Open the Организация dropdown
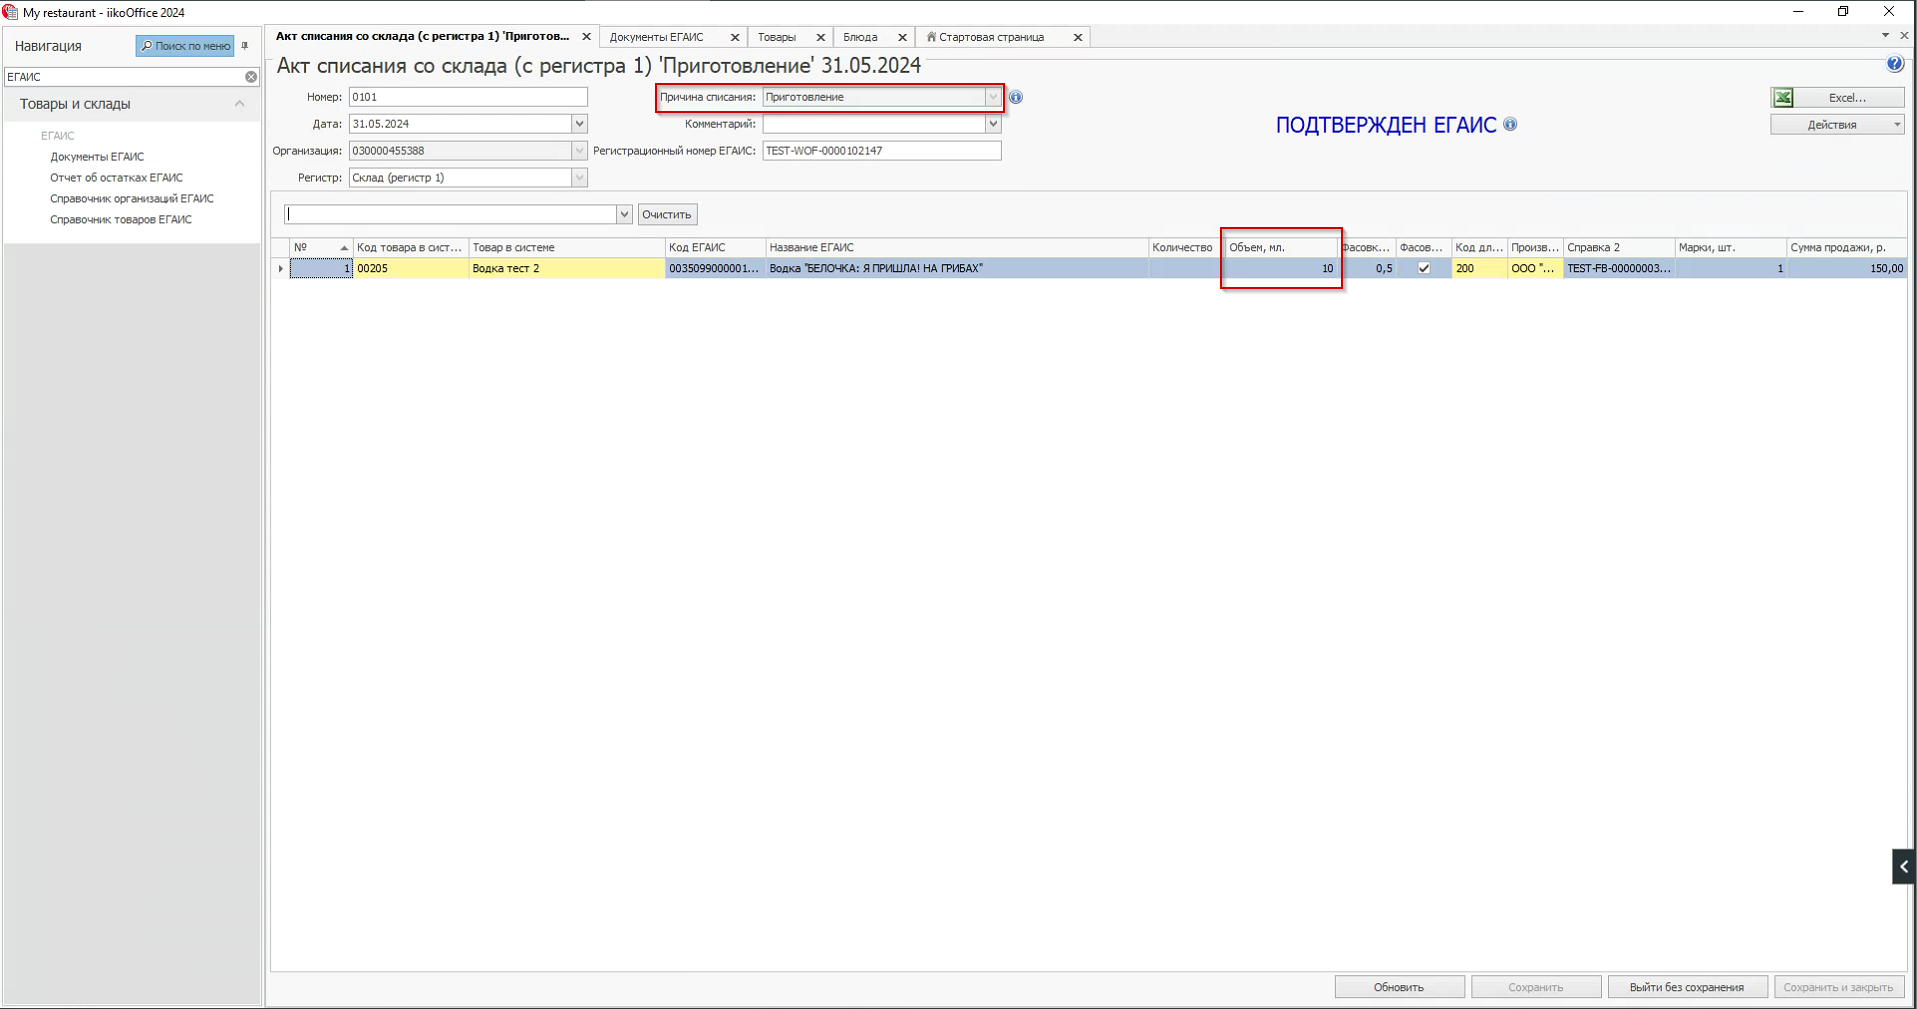The height and width of the screenshot is (1009, 1917). pos(579,151)
